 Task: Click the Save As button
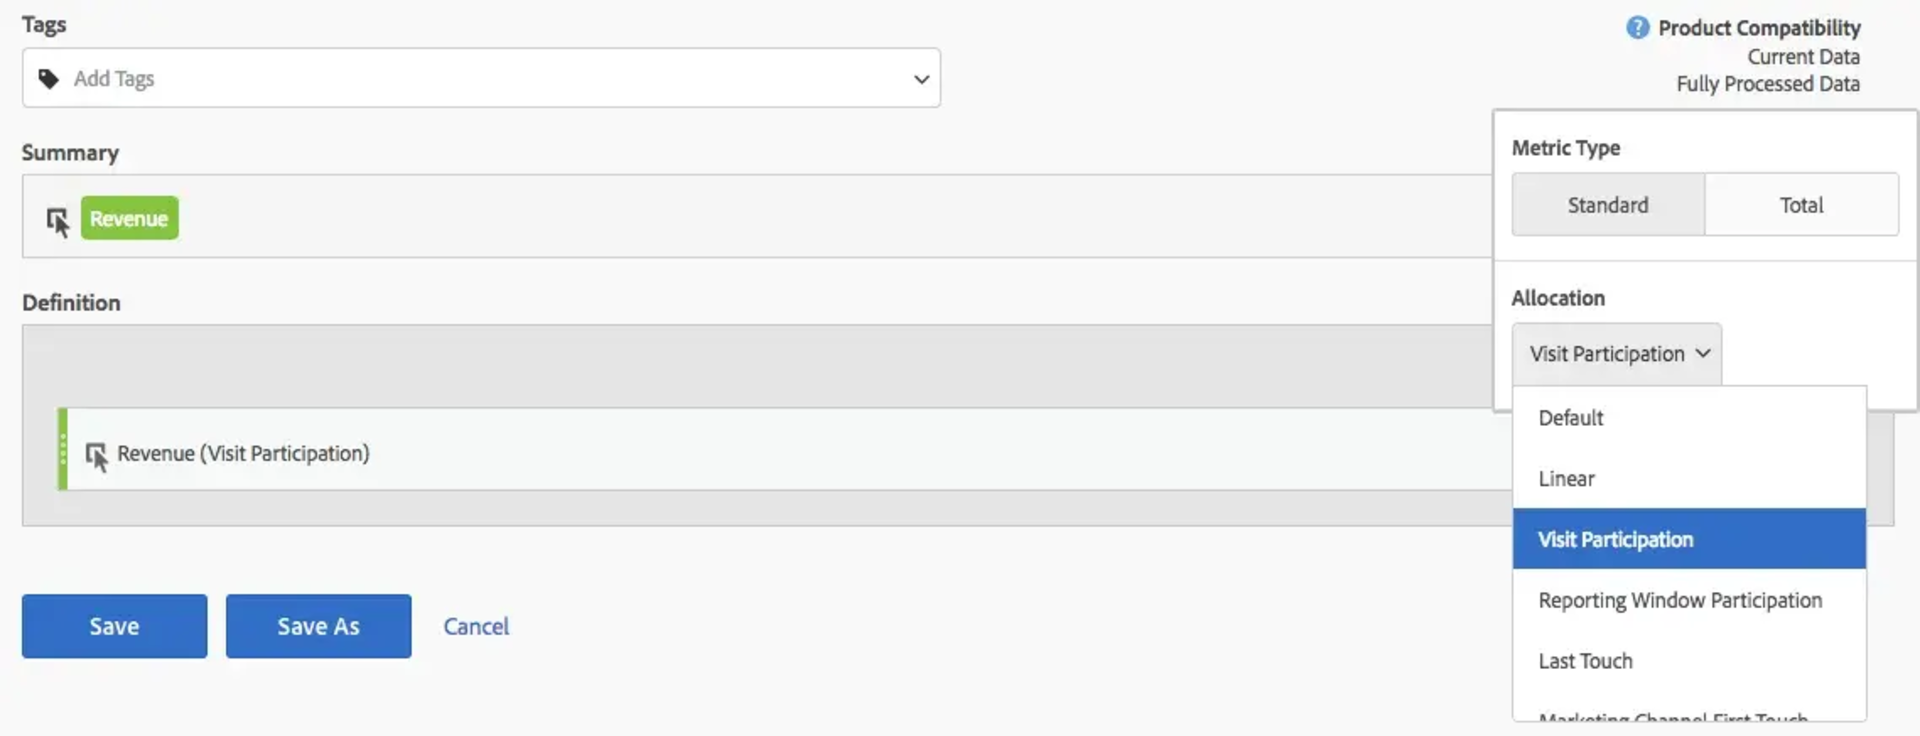(317, 626)
